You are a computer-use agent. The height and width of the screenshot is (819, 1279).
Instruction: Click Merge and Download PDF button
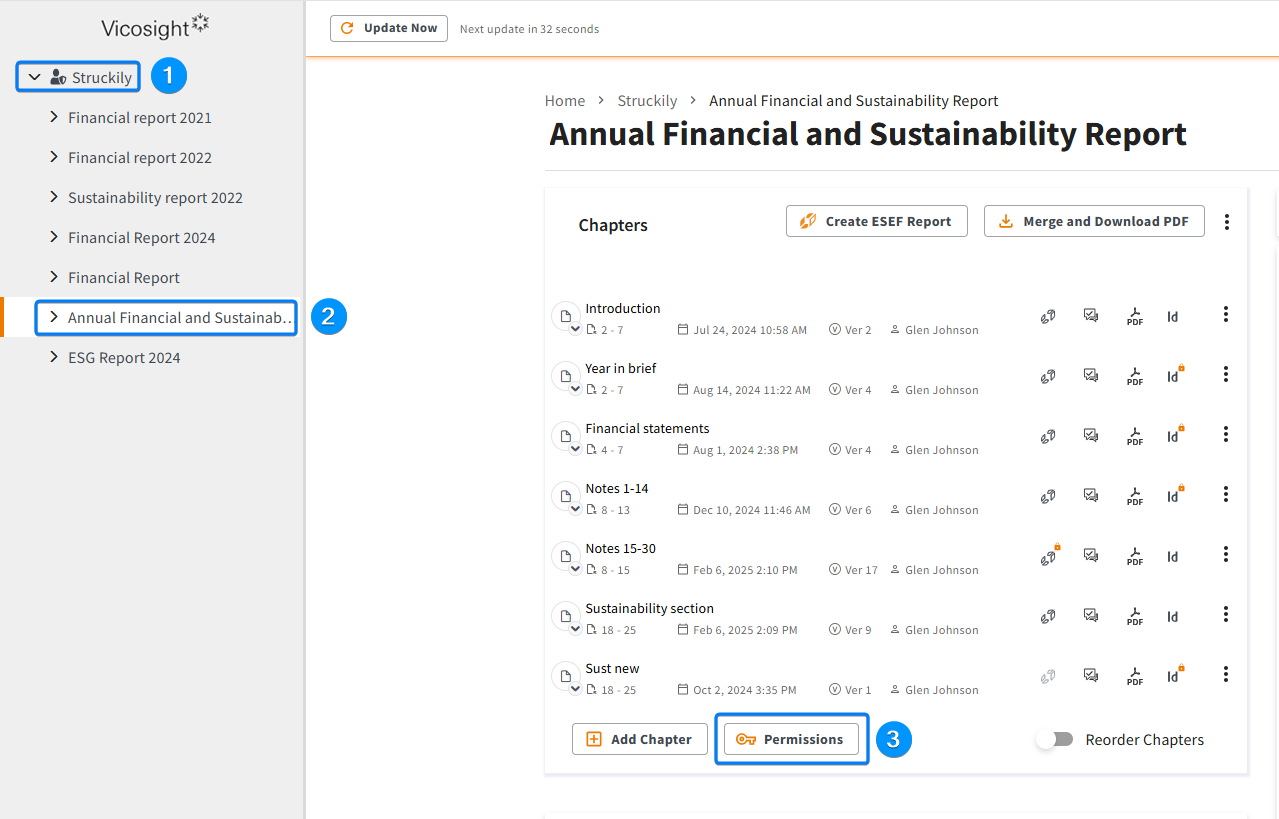point(1094,221)
